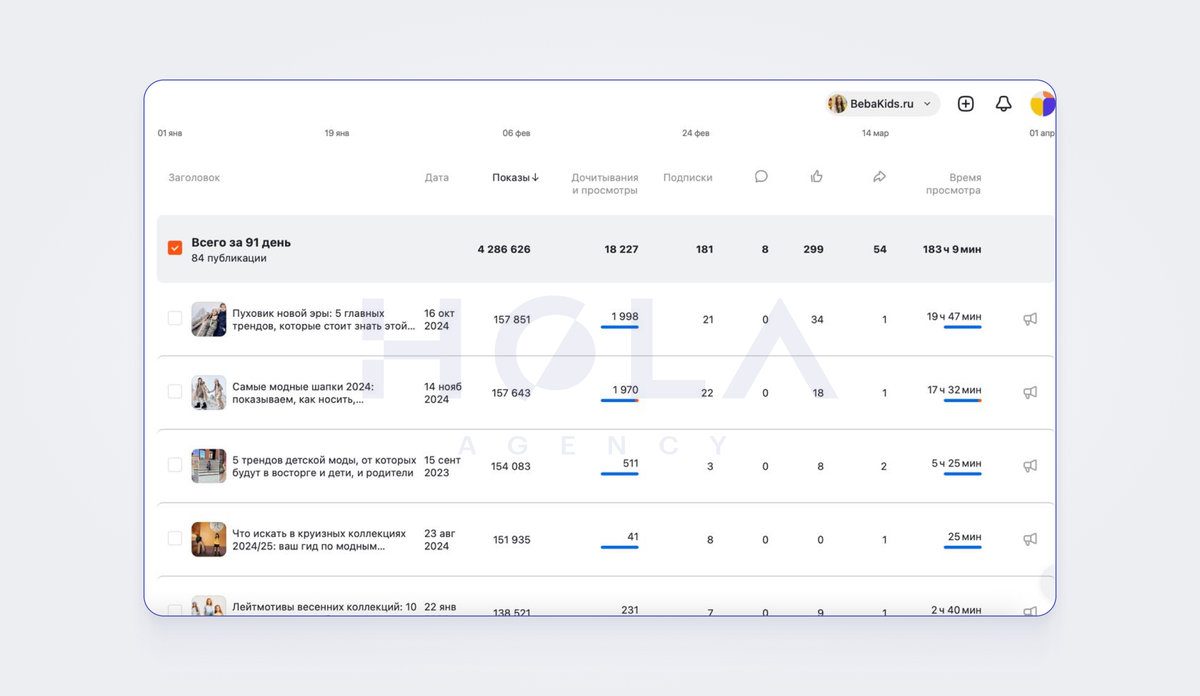Click date 14 нояб 2024

pos(443,392)
